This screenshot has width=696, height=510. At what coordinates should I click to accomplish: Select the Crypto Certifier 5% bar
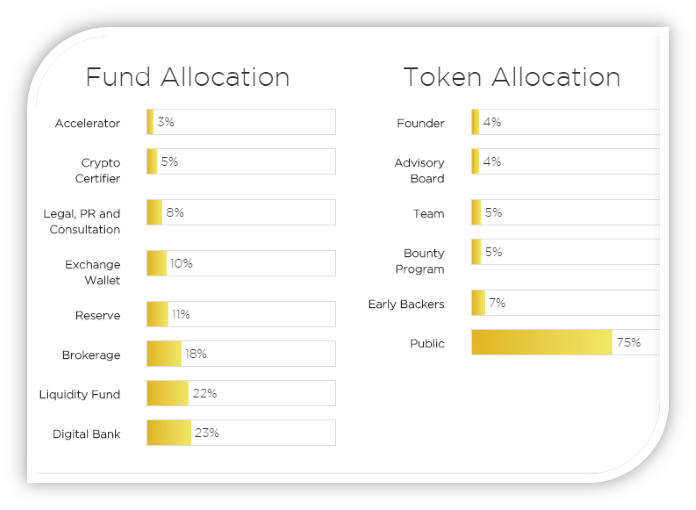(x=241, y=162)
